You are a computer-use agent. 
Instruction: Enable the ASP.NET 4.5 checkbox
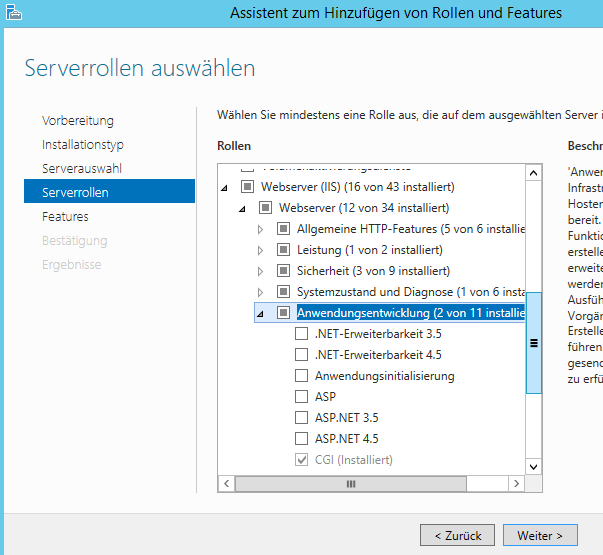click(302, 438)
